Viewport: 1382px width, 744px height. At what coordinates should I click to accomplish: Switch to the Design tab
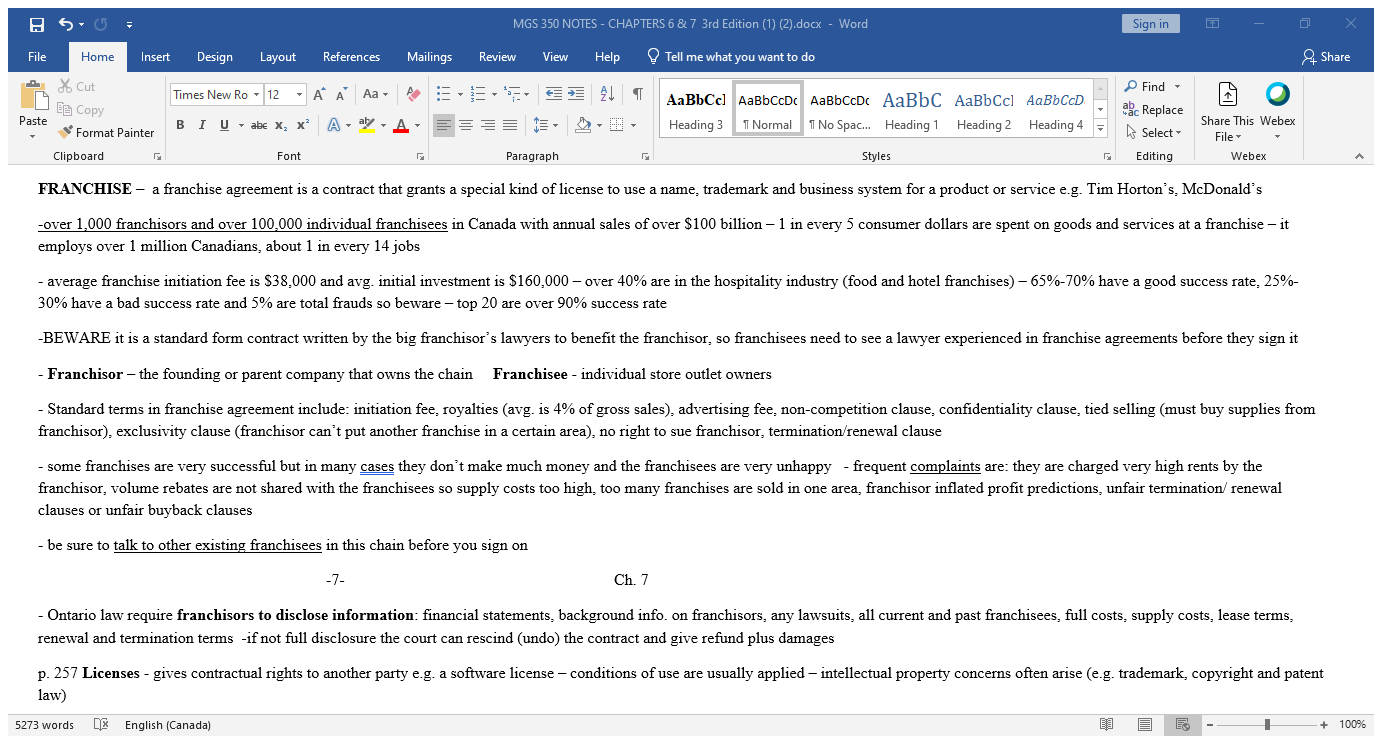point(214,57)
